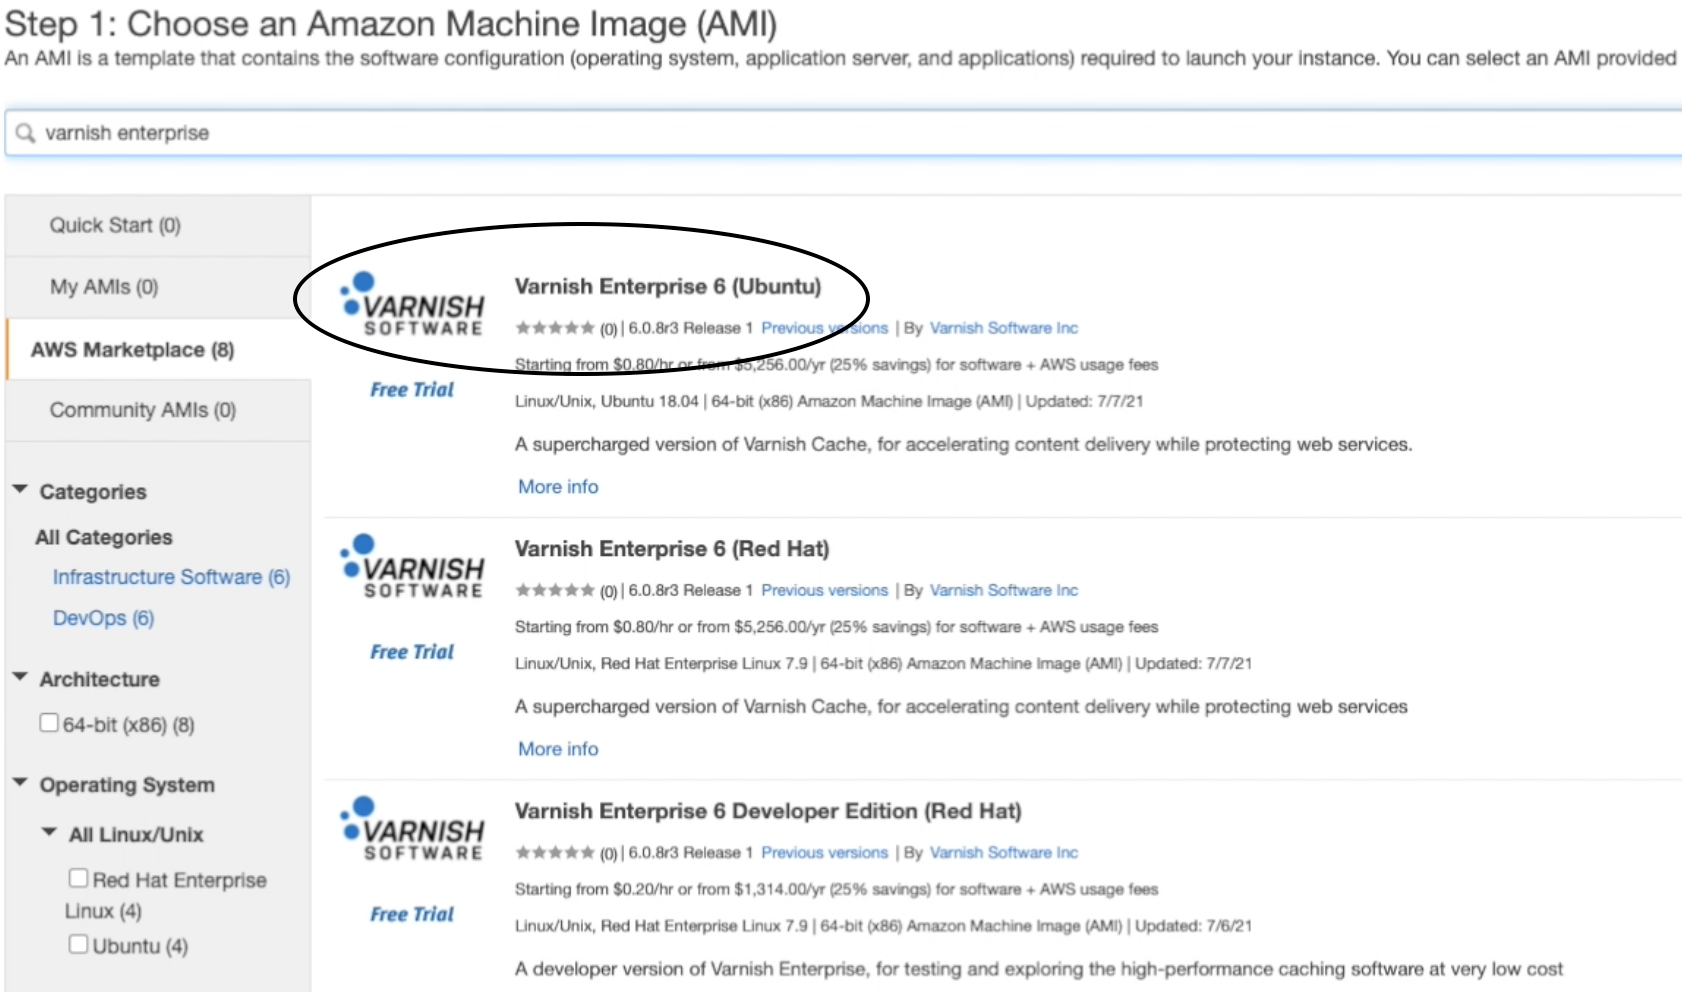1682x992 pixels.
Task: Collapse the Categories section
Action: (x=20, y=490)
